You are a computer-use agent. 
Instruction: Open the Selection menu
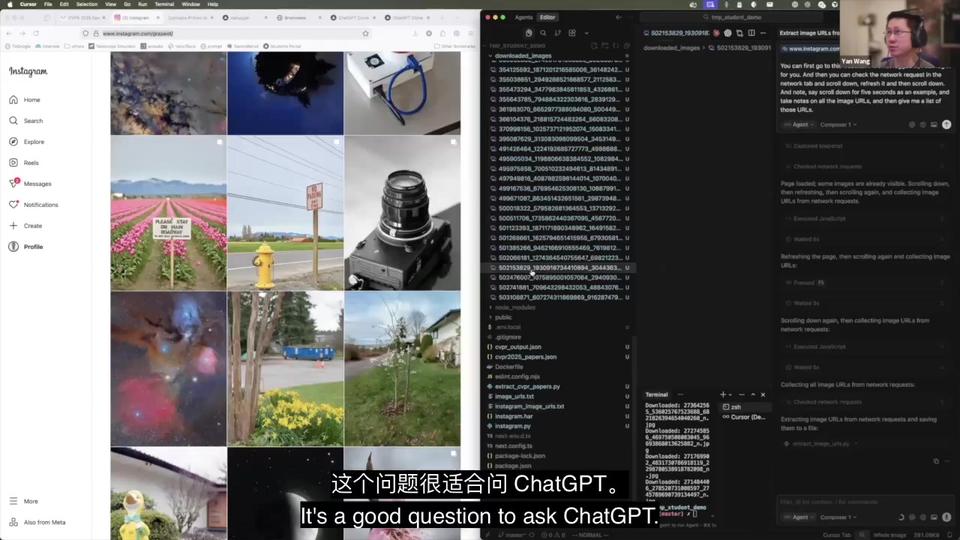click(86, 4)
